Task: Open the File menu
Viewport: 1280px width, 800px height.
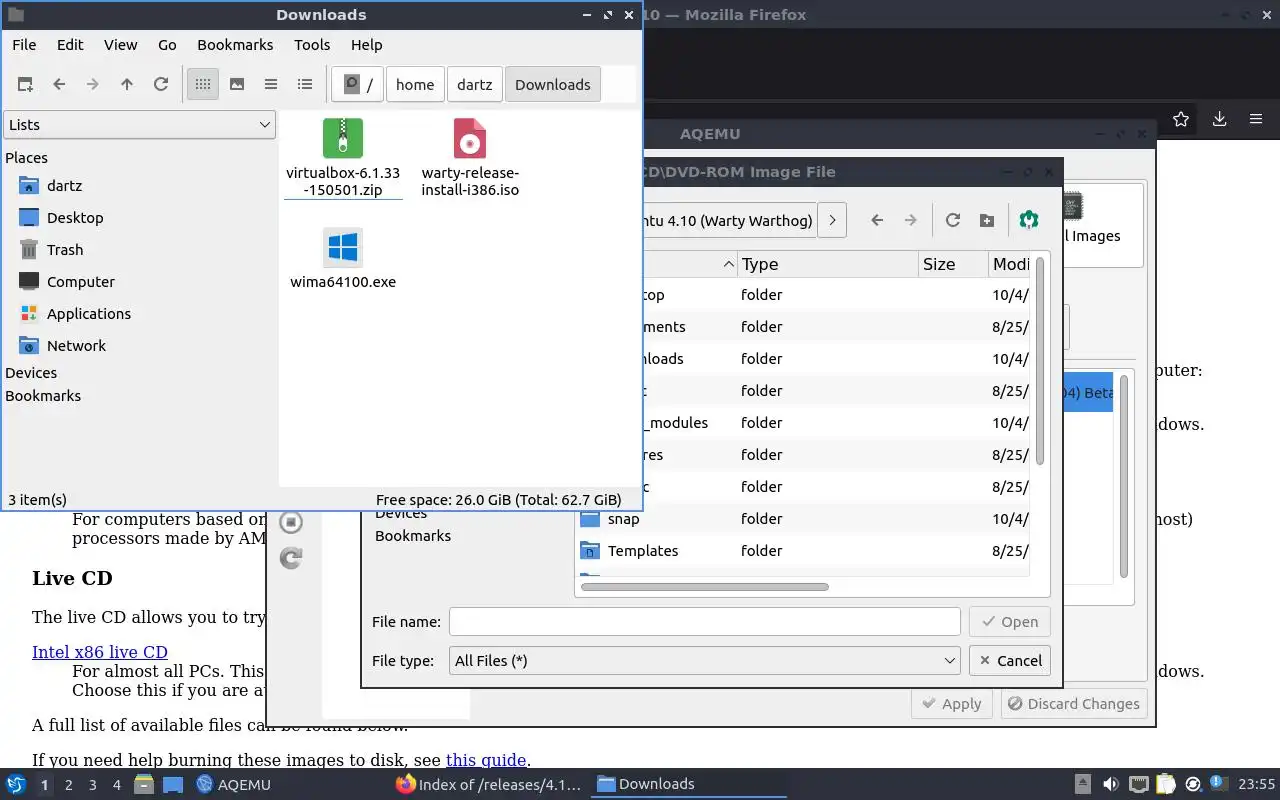Action: click(x=24, y=45)
